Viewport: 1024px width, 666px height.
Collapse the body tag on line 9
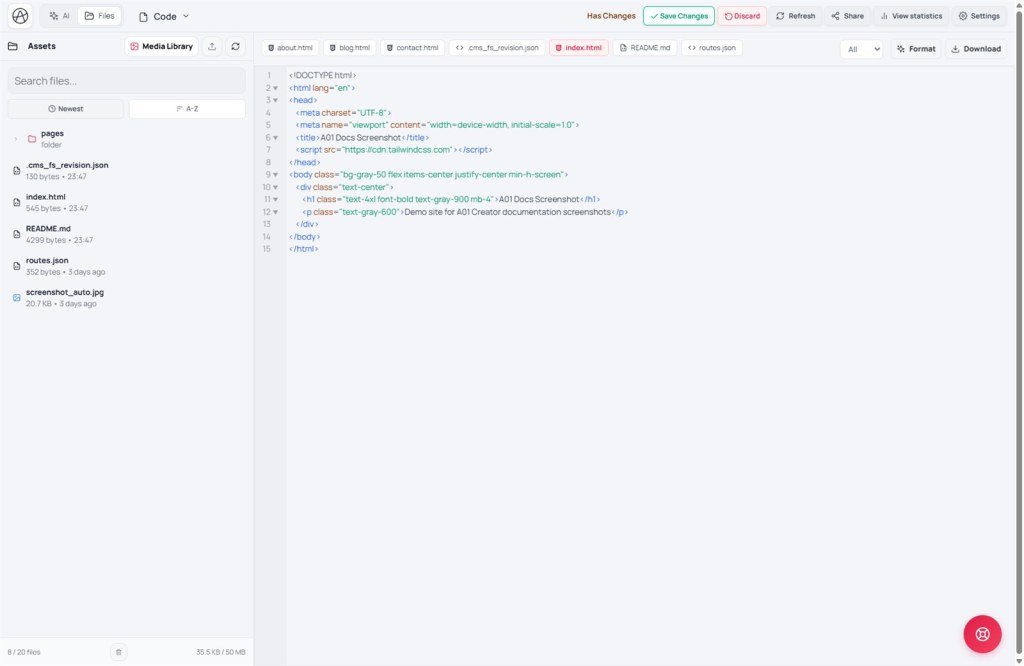click(x=276, y=175)
